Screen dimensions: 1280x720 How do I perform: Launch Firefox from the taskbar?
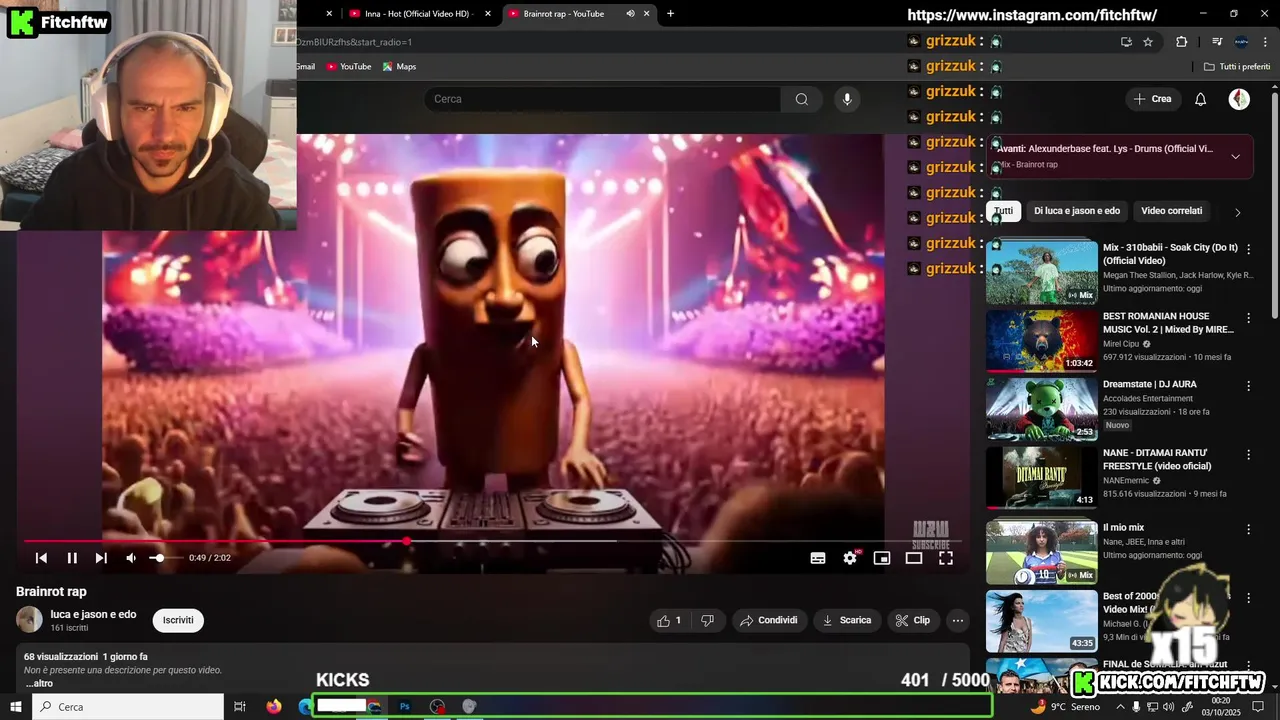(x=274, y=707)
